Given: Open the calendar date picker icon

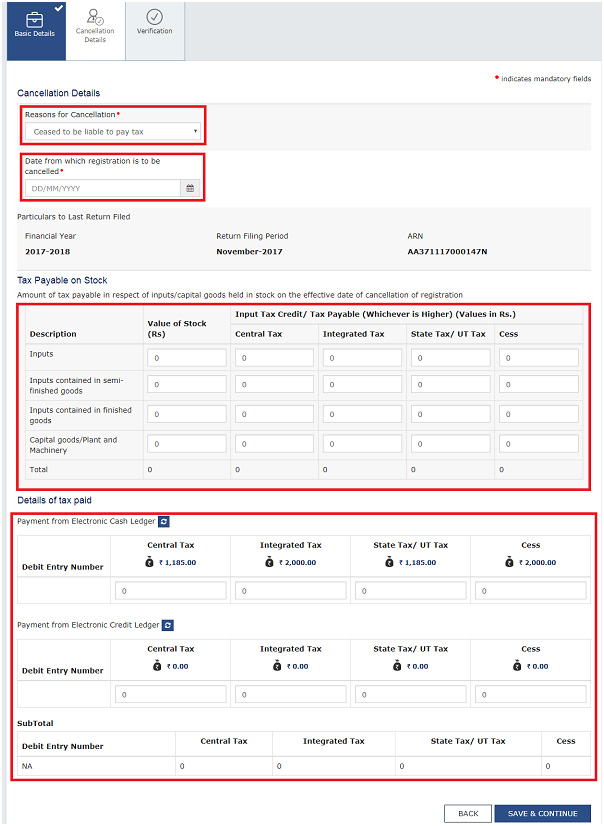Looking at the screenshot, I should (x=190, y=188).
